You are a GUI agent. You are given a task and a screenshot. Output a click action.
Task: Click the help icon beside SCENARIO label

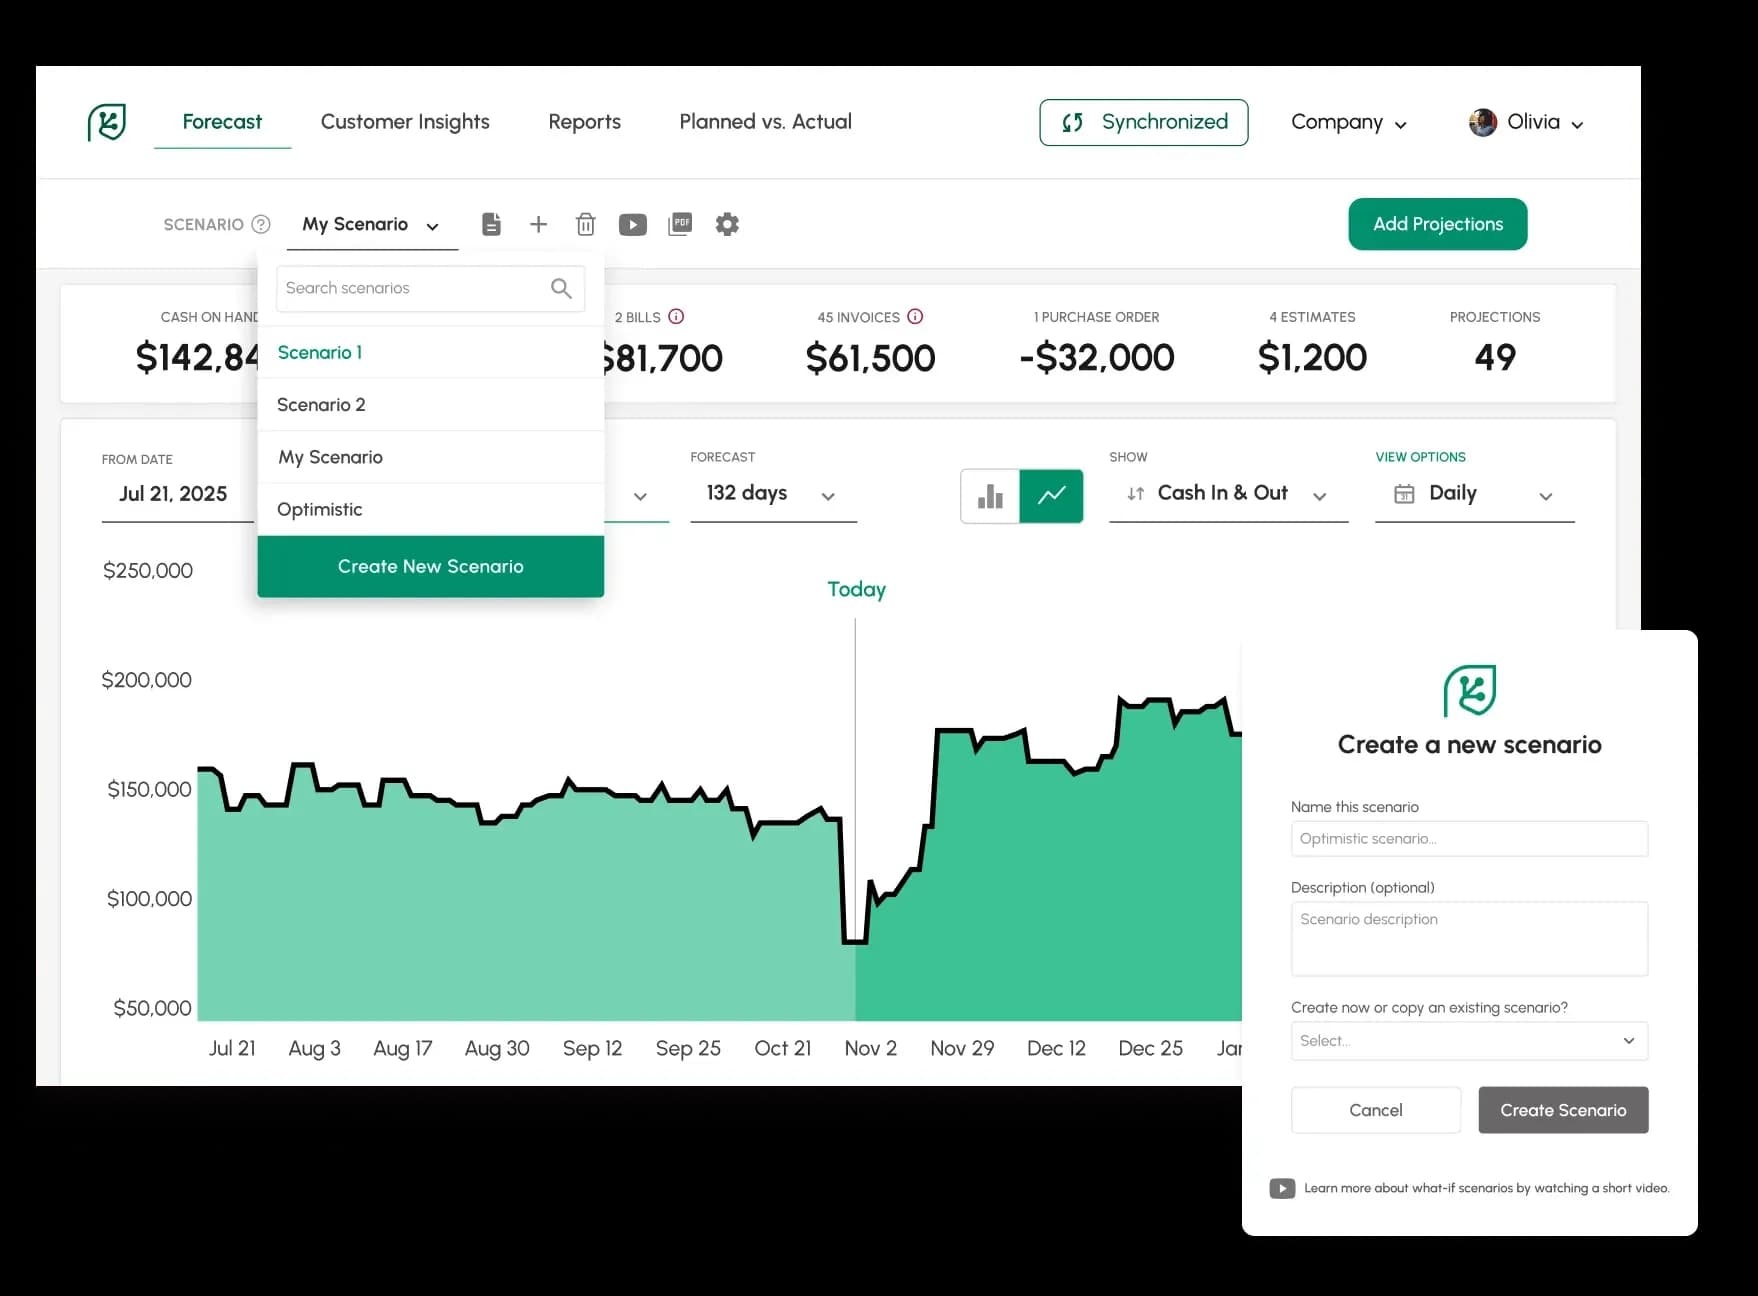pyautogui.click(x=261, y=224)
